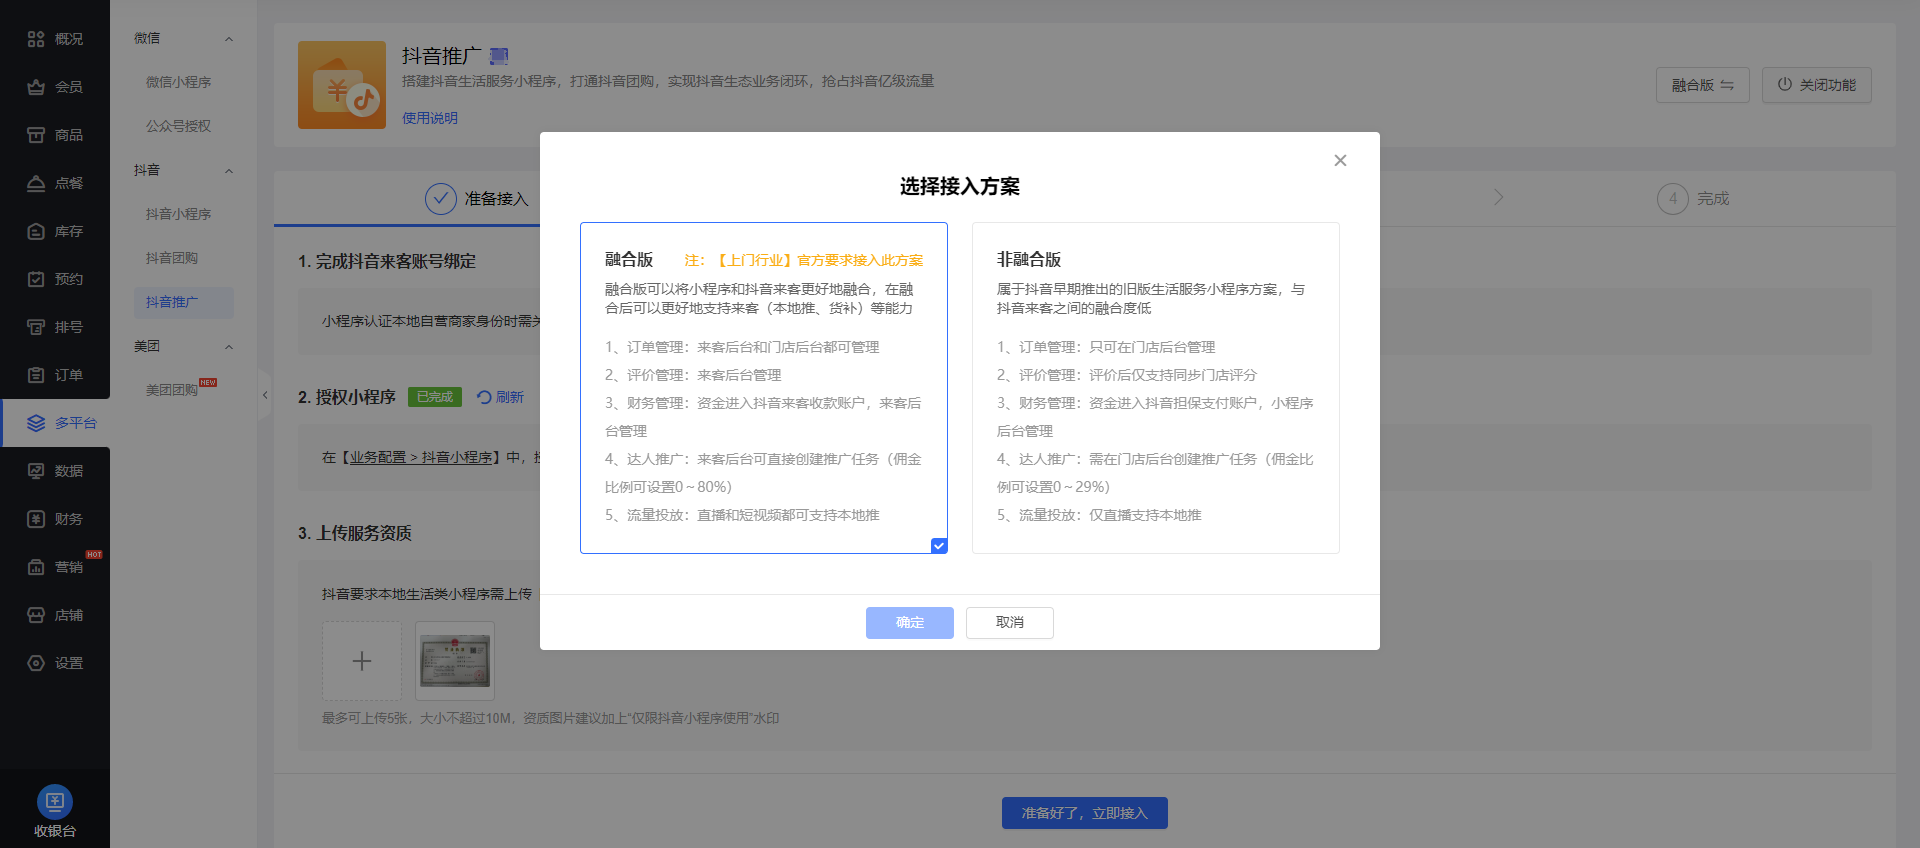Open the uploaded license thumbnail
The height and width of the screenshot is (848, 1920).
coord(455,661)
